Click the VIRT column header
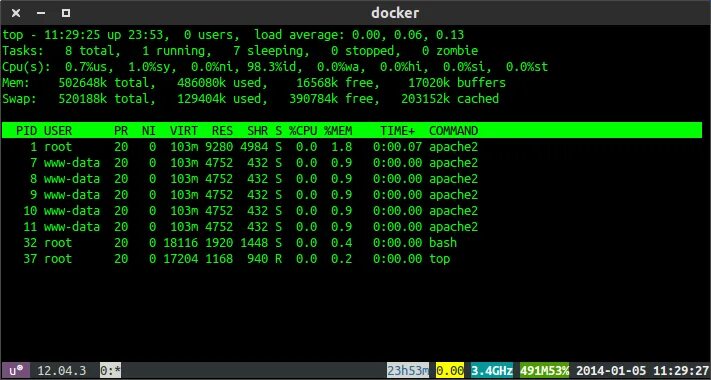711x380 pixels. [184, 131]
